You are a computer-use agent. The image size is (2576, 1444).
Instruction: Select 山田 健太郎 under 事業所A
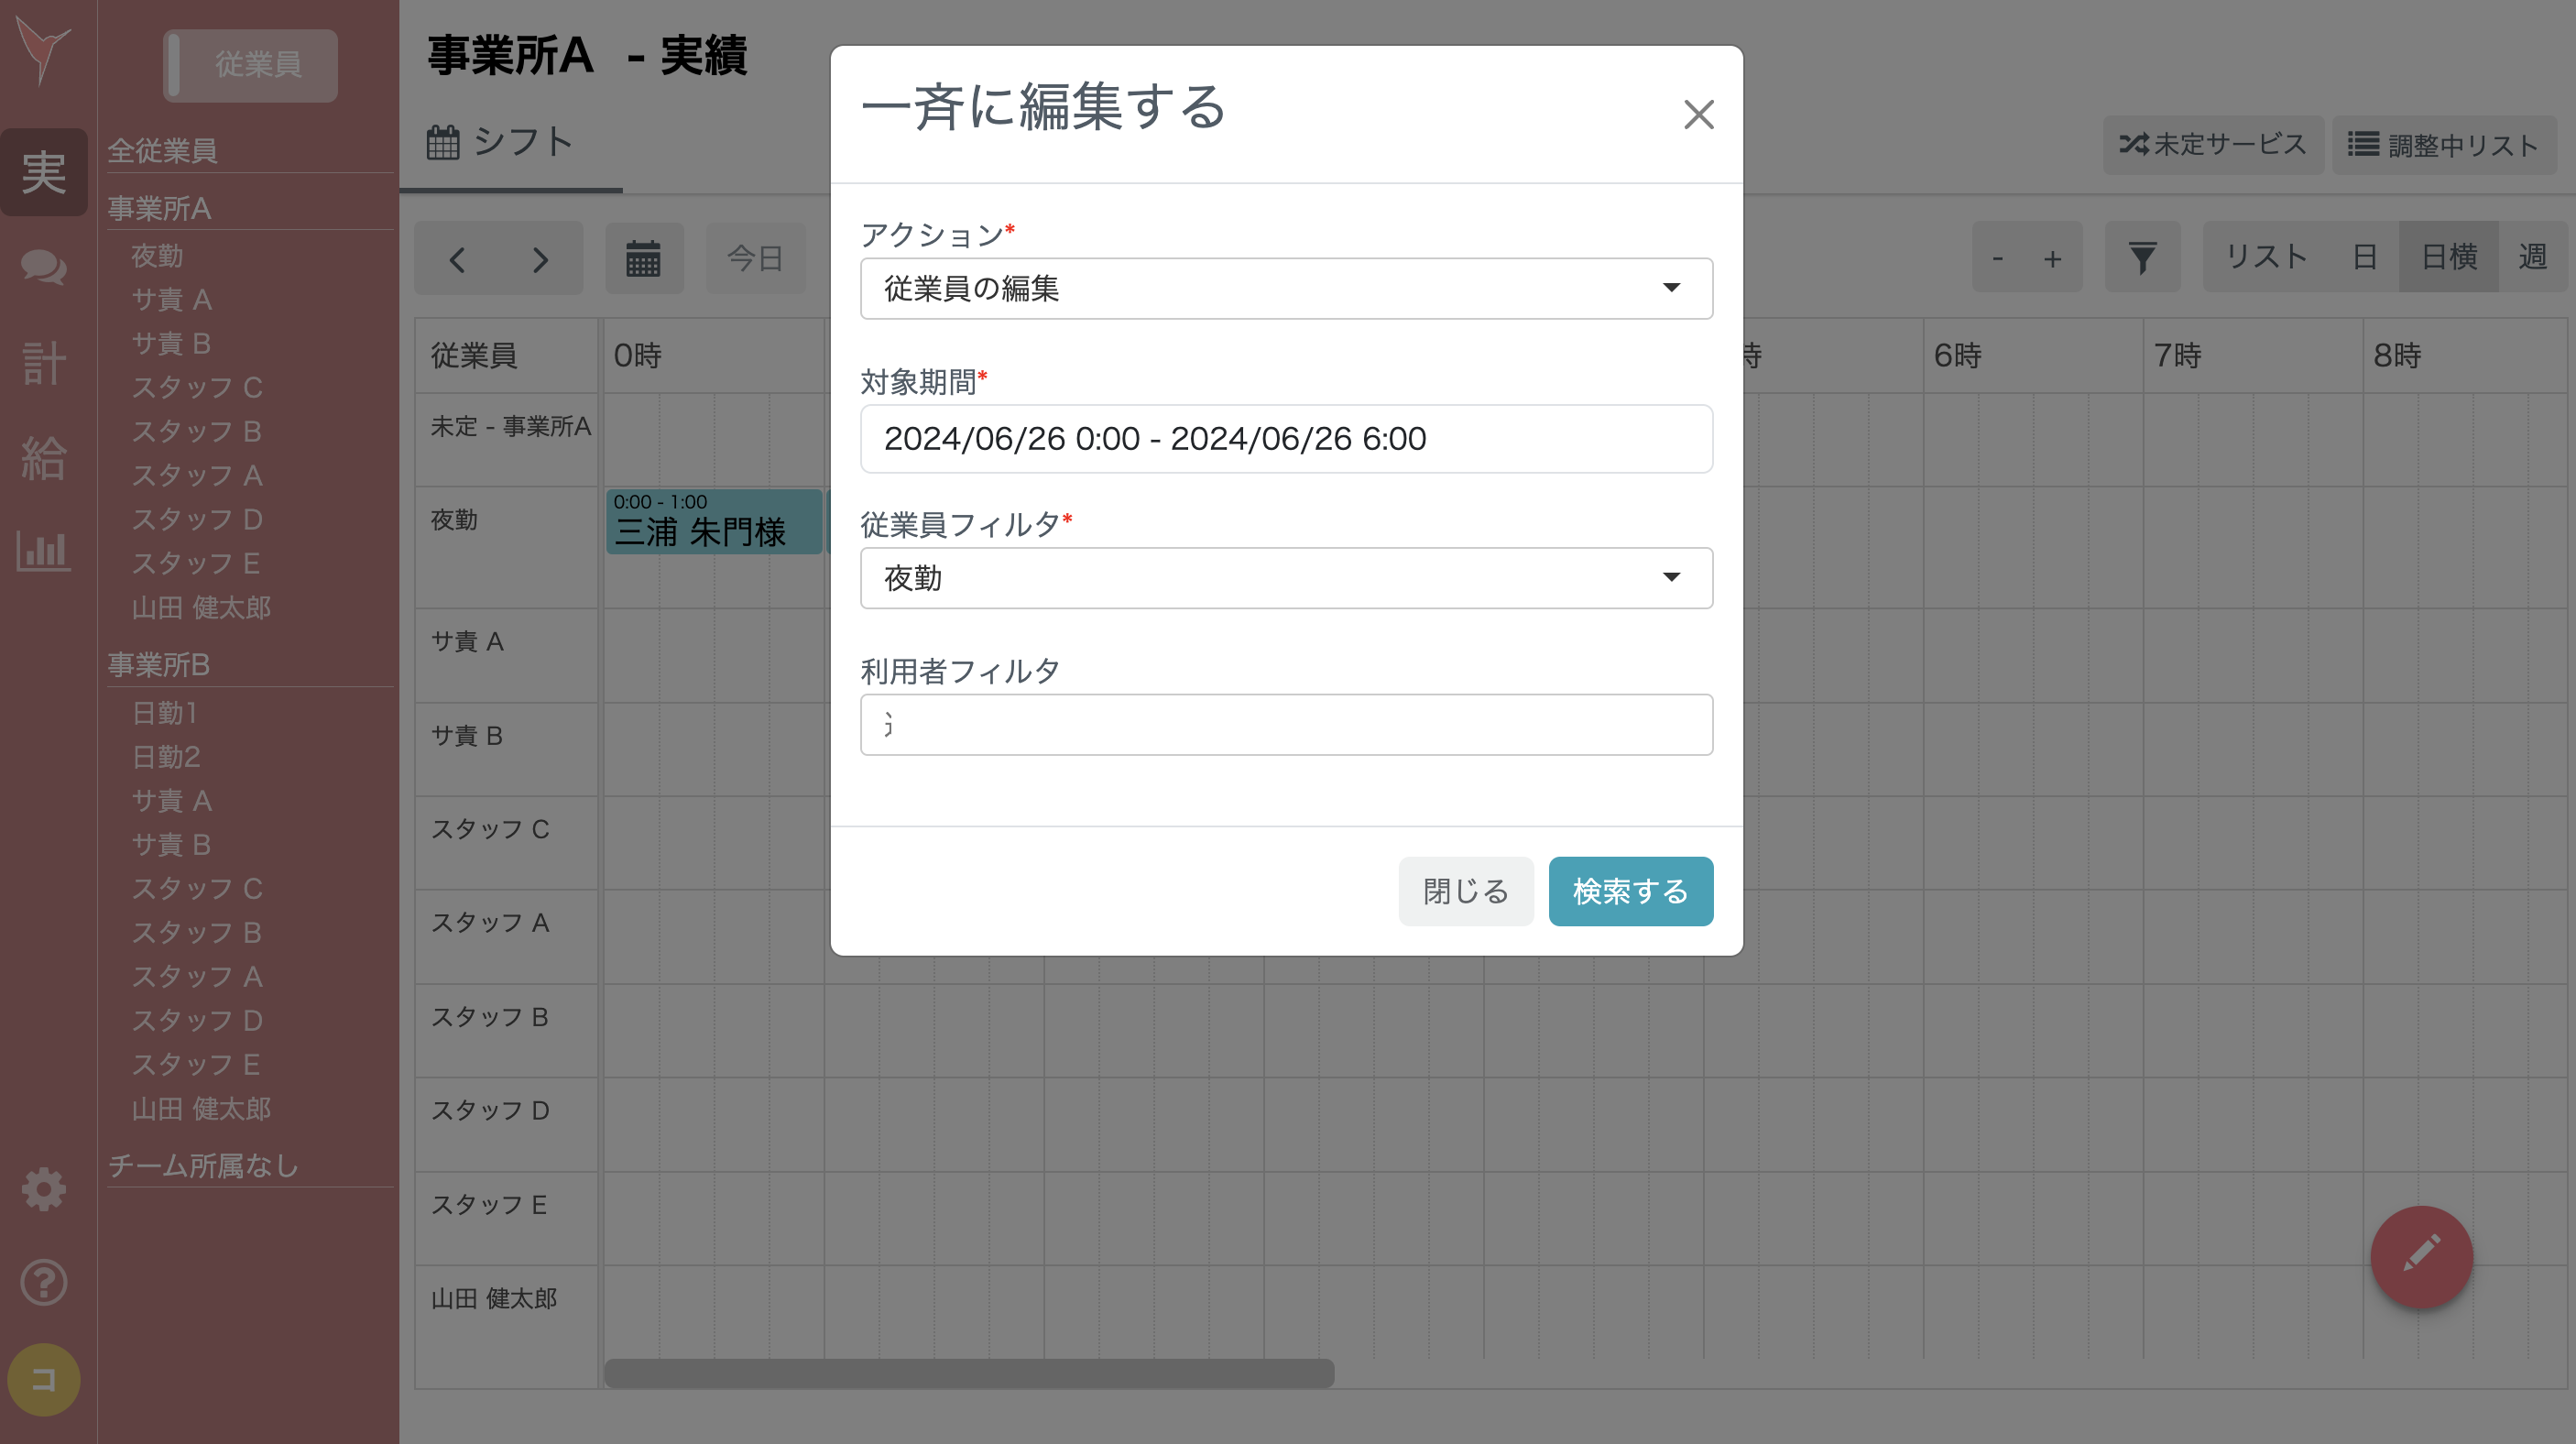(x=201, y=607)
